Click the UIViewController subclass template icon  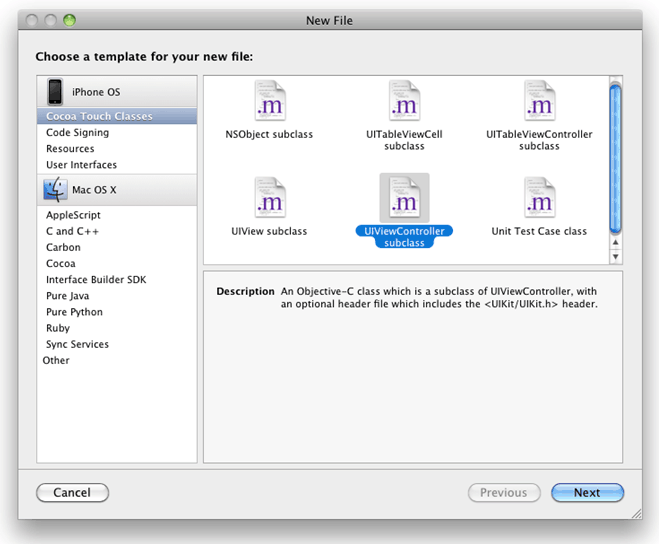tap(404, 198)
